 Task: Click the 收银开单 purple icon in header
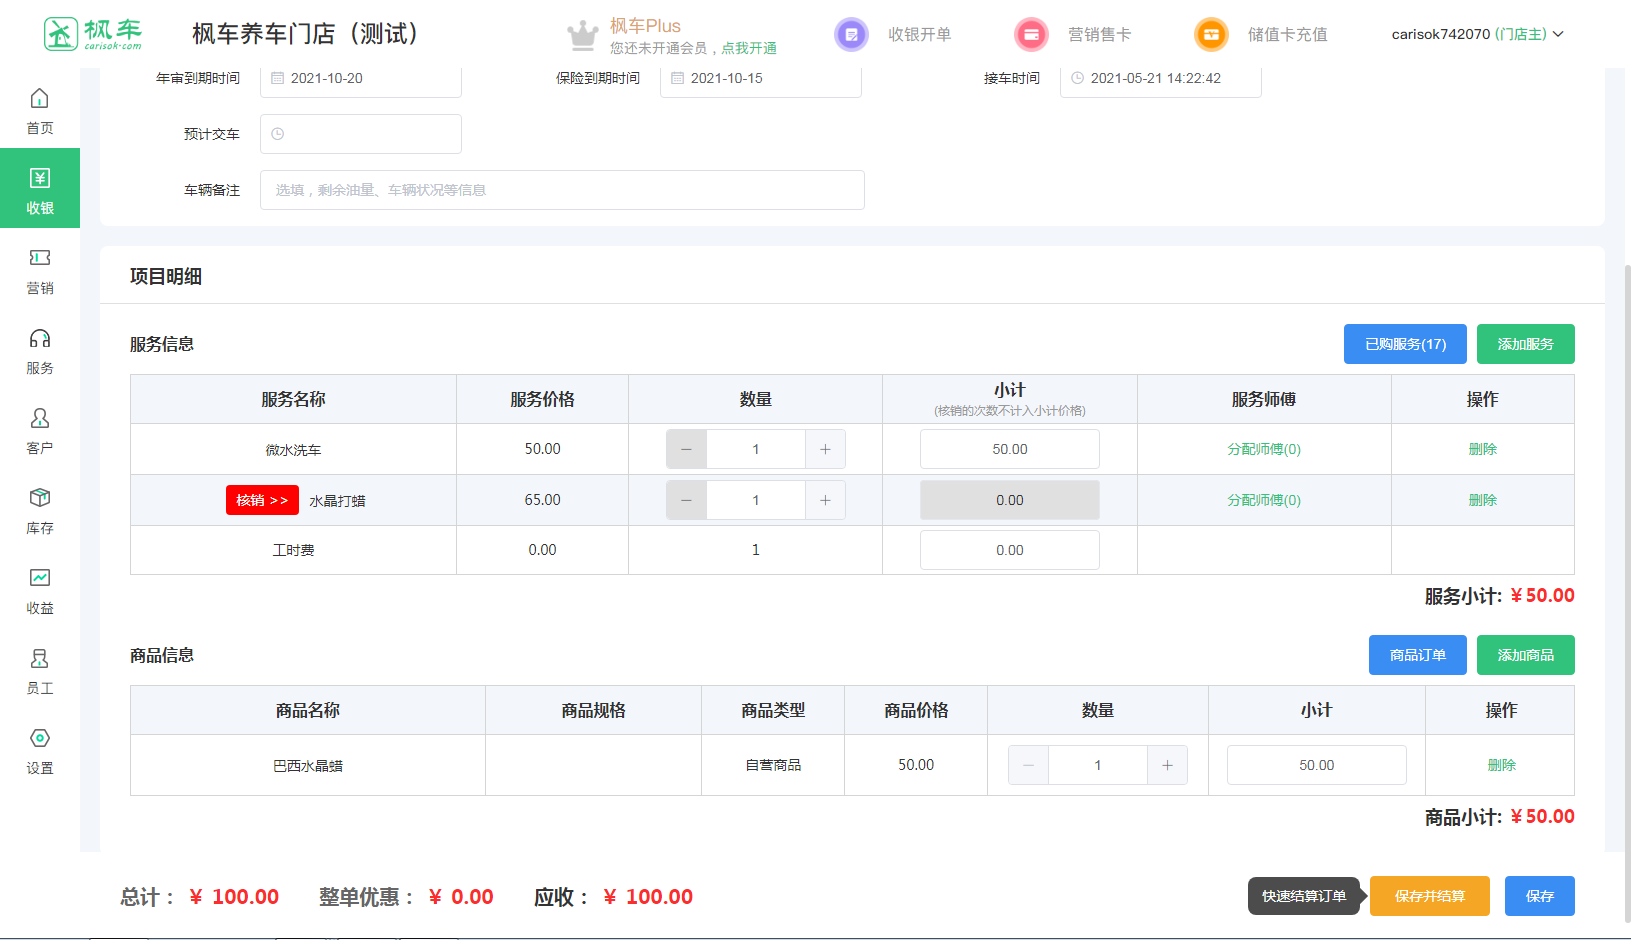coord(851,35)
